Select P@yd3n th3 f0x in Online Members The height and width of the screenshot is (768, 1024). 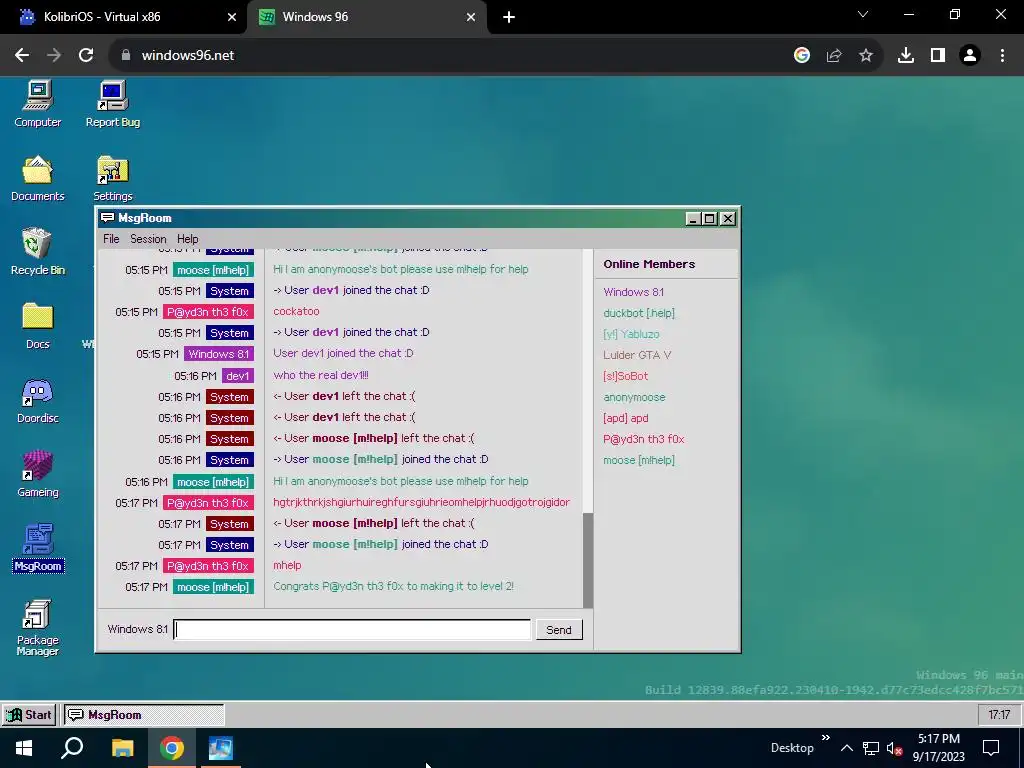pos(643,439)
